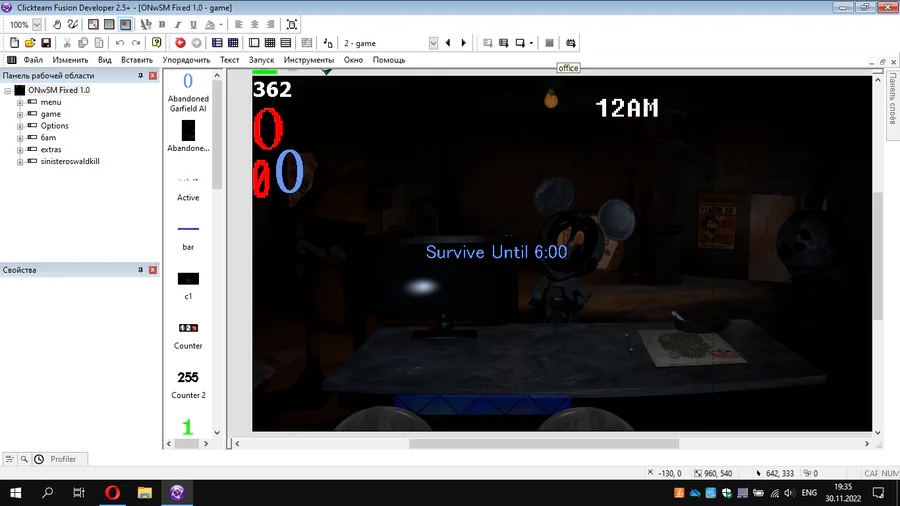Save the current application
The width and height of the screenshot is (900, 506).
point(46,43)
